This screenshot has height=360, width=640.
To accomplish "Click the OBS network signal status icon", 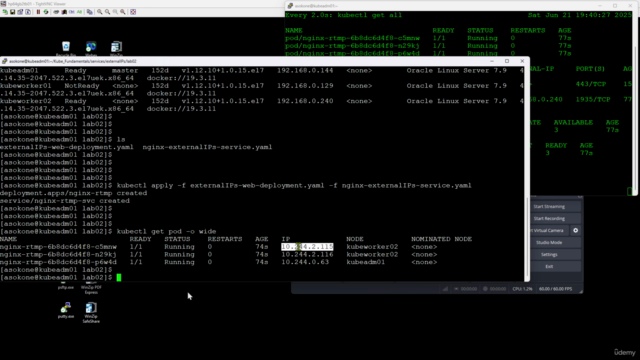I will click(445, 289).
